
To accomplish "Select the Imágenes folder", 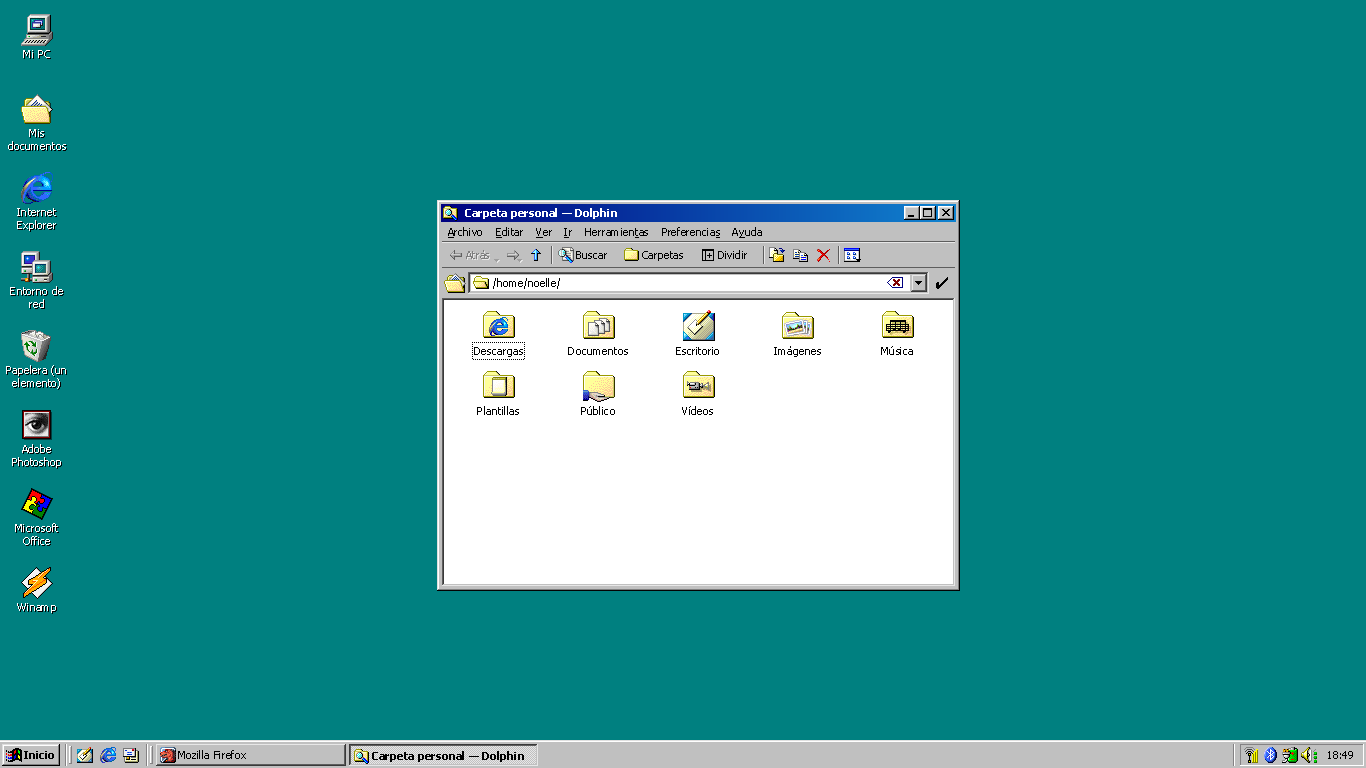I will [797, 335].
